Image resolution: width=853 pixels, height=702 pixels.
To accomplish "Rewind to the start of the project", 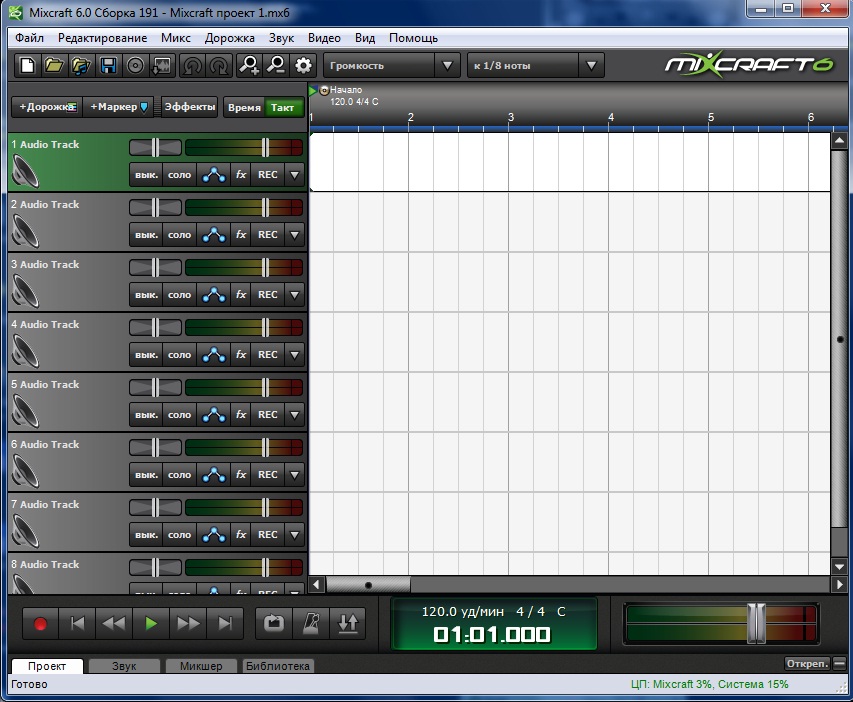I will [77, 624].
